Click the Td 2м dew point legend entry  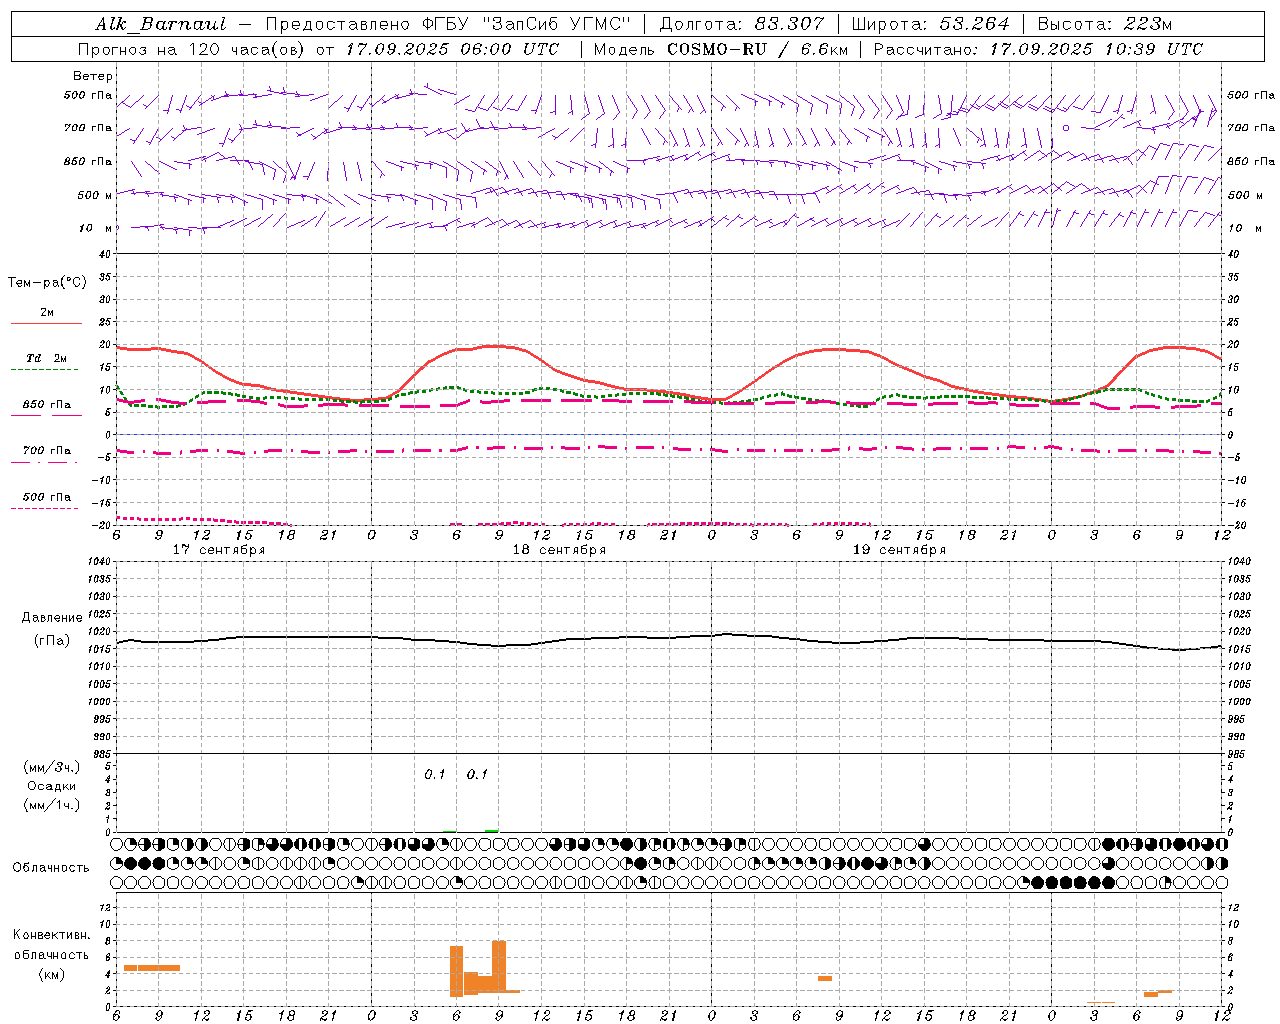[x=47, y=358]
